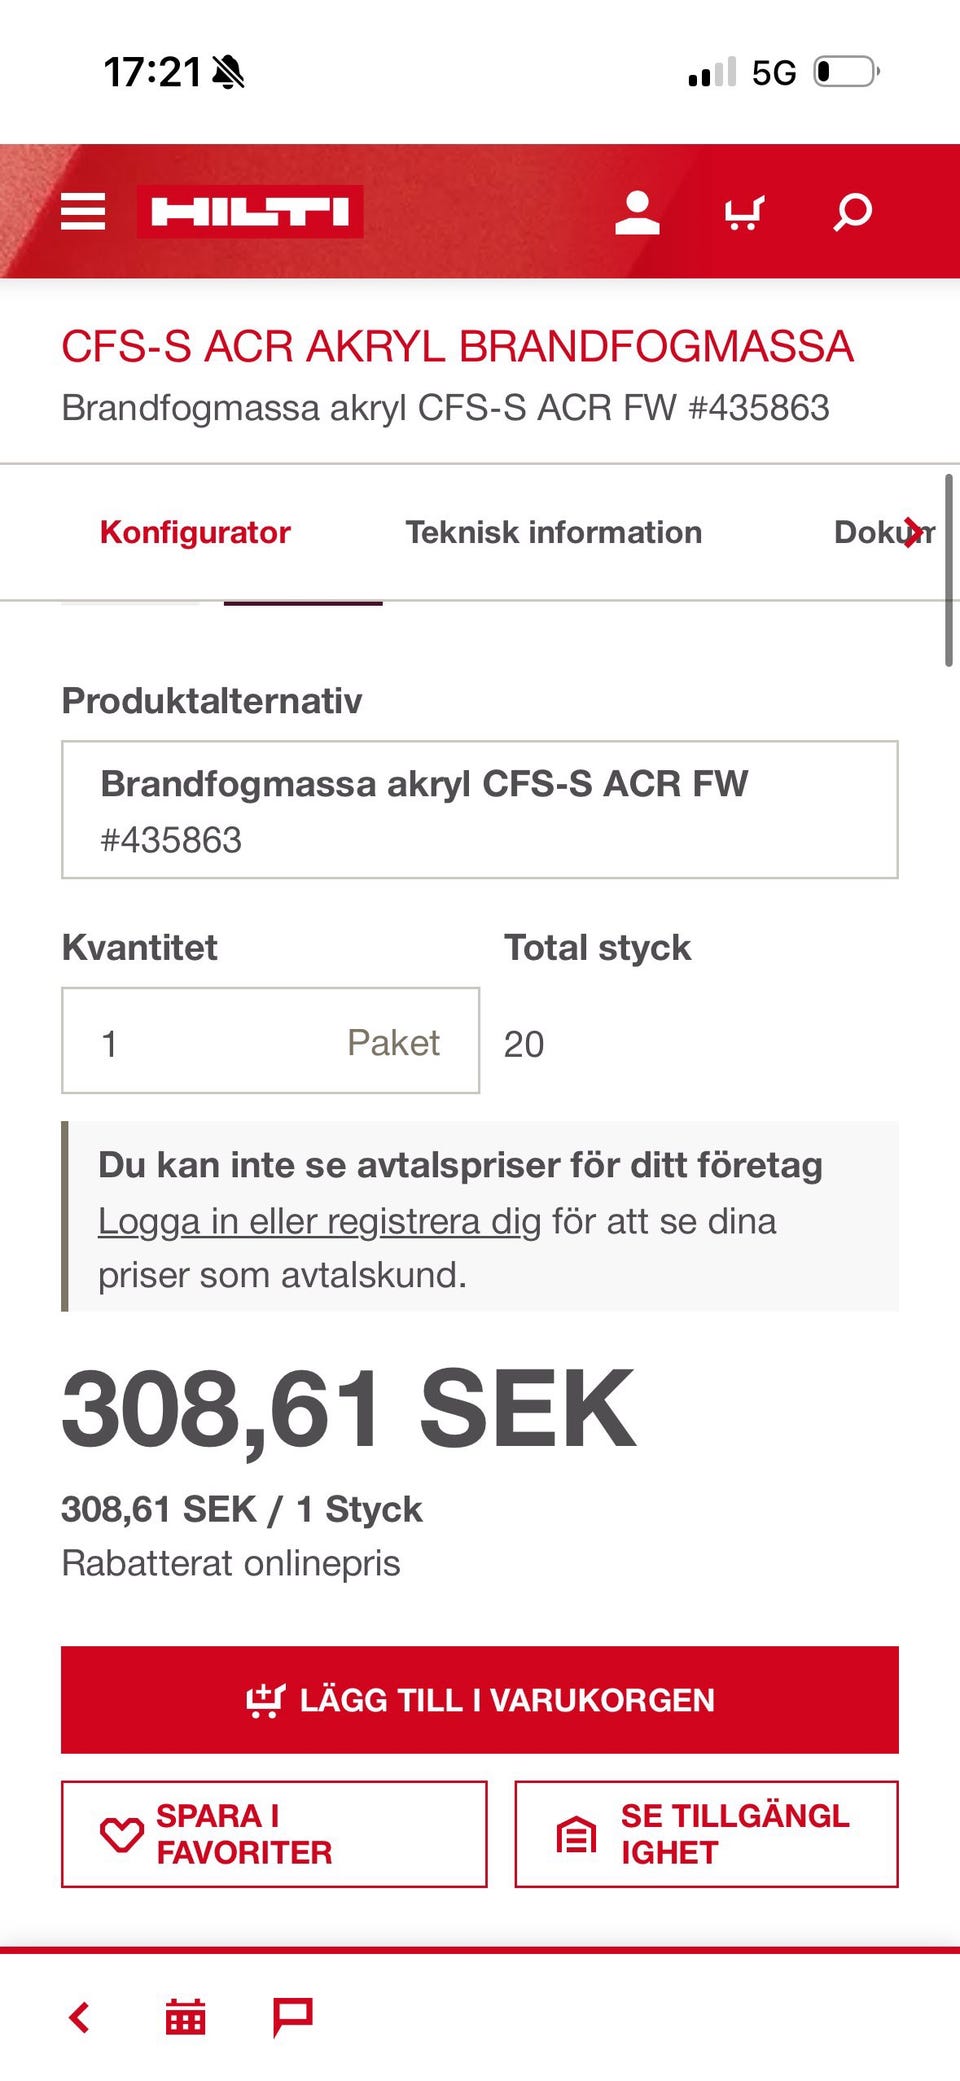Click the page scrollbar on the right
The height and width of the screenshot is (2081, 960).
(x=948, y=570)
